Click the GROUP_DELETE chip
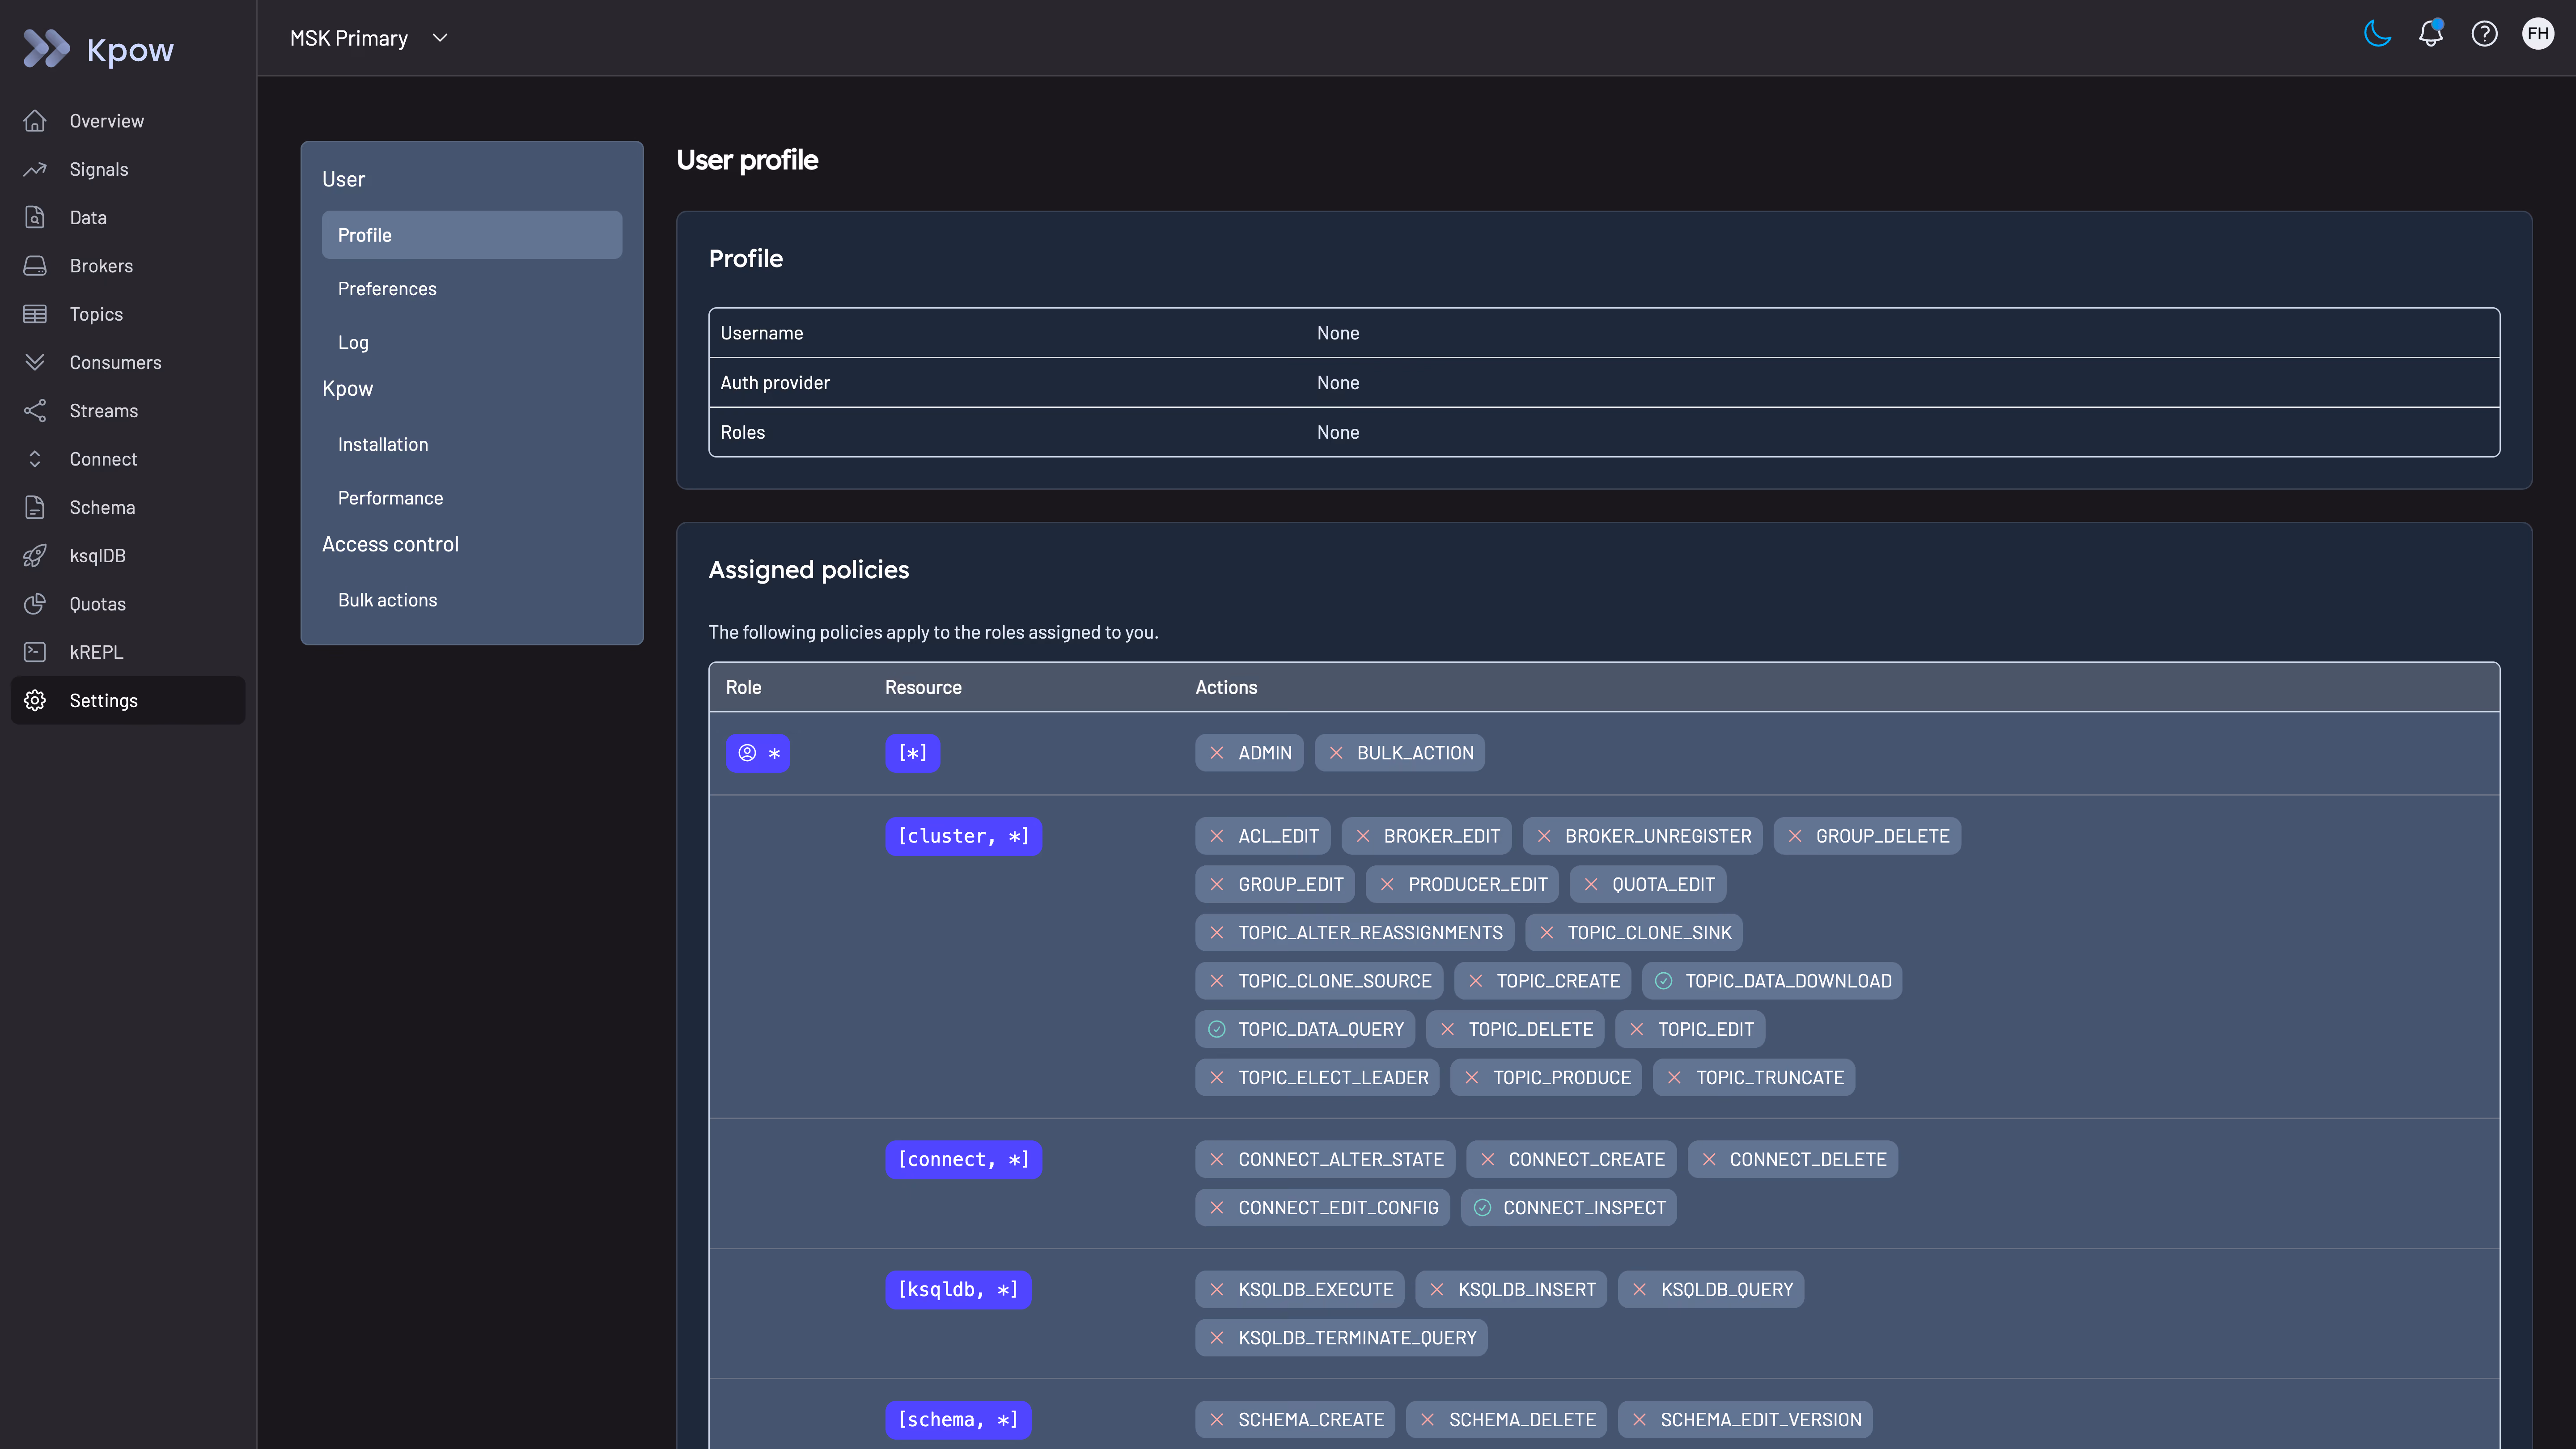Viewport: 2576px width, 1449px height. (x=1867, y=836)
